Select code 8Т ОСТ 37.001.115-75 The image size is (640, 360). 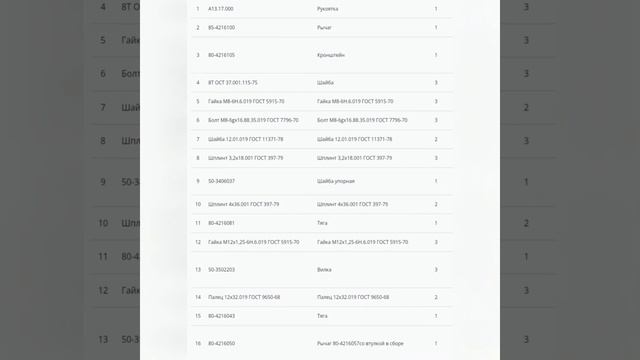click(x=233, y=82)
